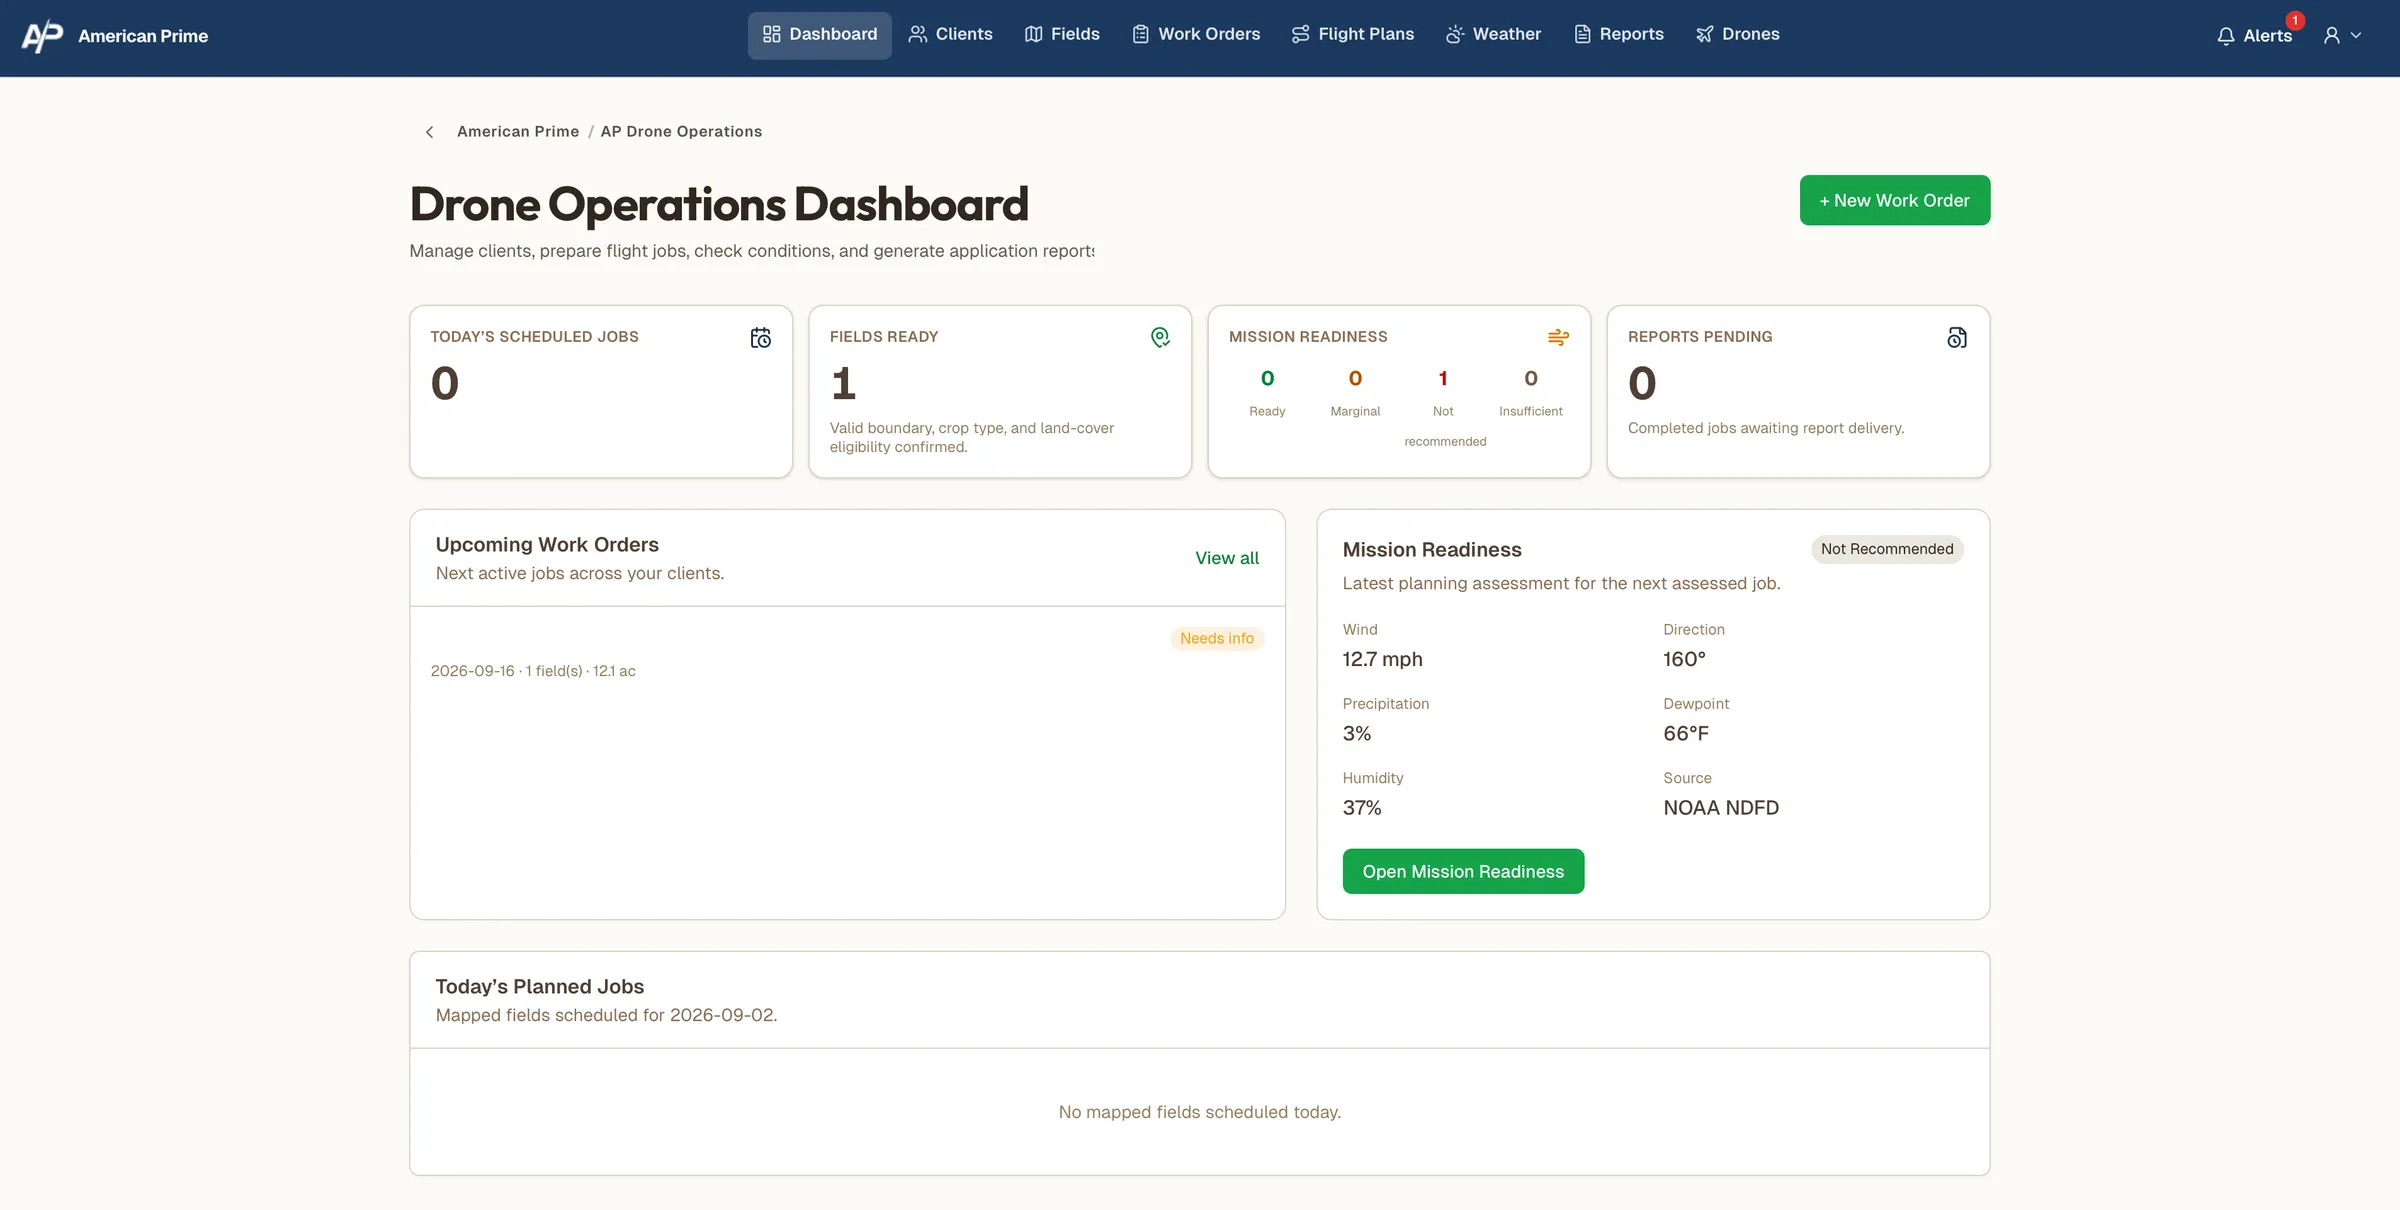2400x1210 pixels.
Task: Click the breadcrumb back chevron
Action: (430, 132)
